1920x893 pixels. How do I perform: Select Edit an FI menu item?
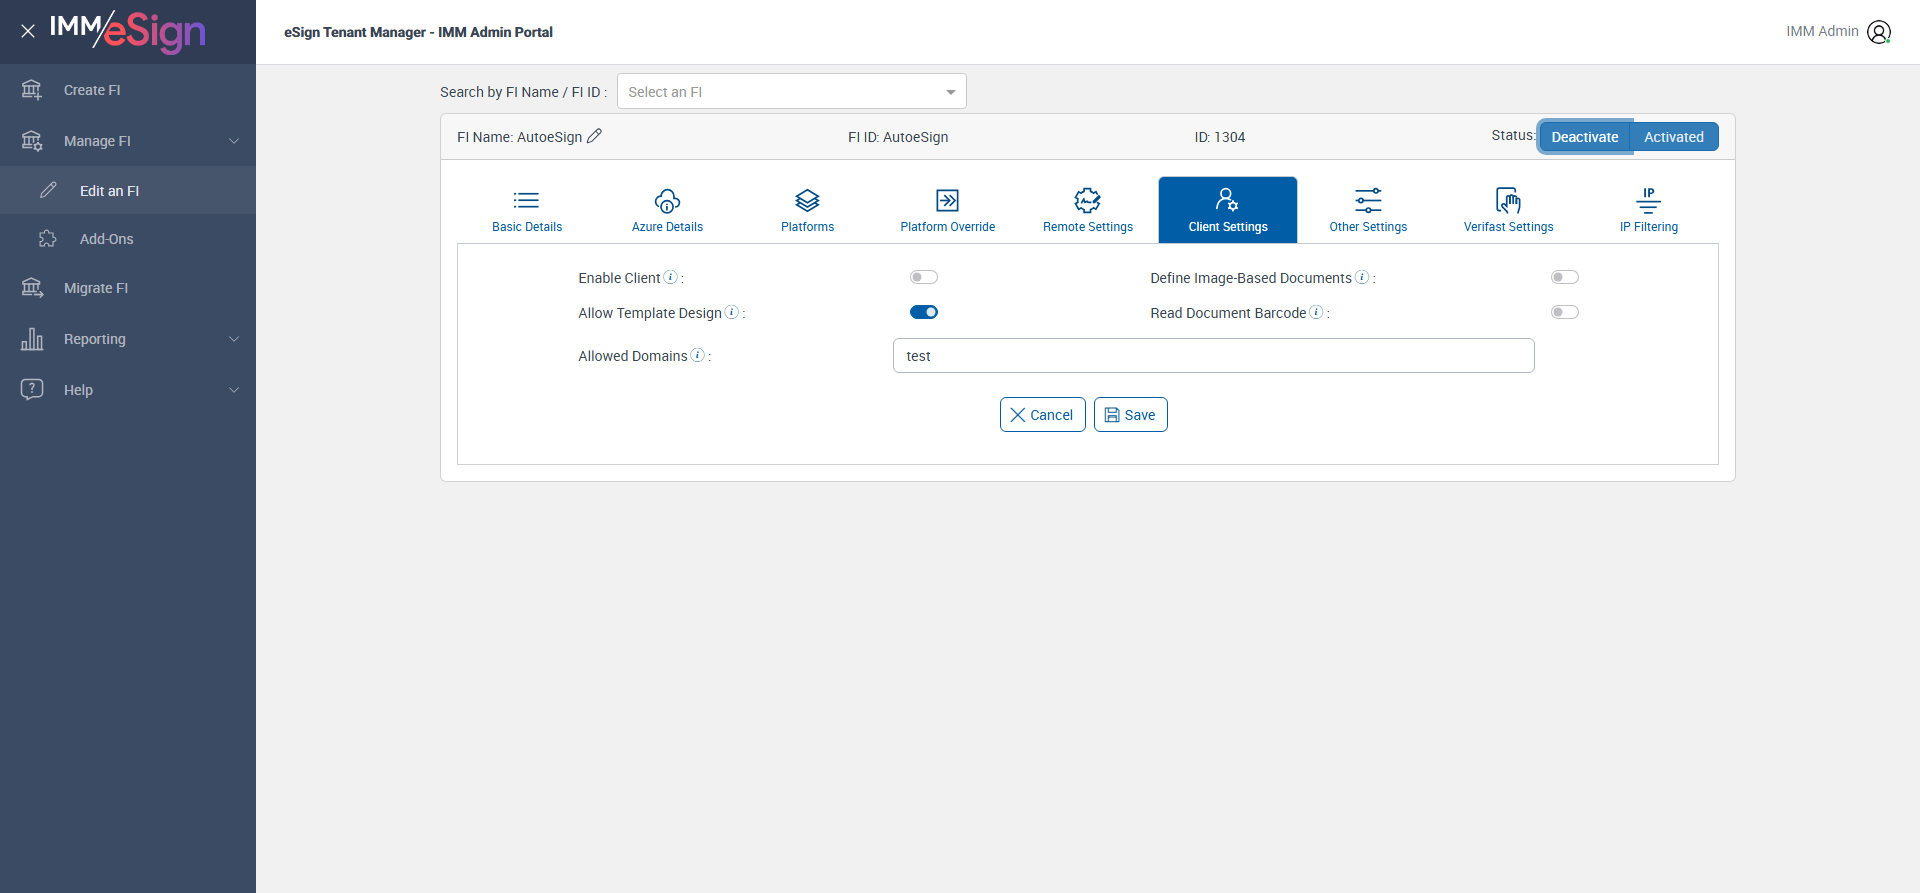[x=128, y=190]
